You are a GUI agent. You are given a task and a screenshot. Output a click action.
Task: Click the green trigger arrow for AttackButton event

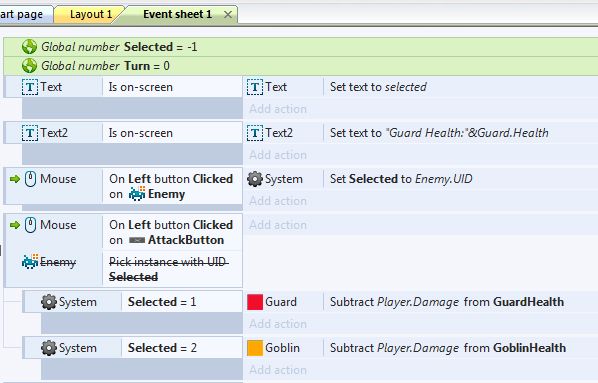[14, 225]
